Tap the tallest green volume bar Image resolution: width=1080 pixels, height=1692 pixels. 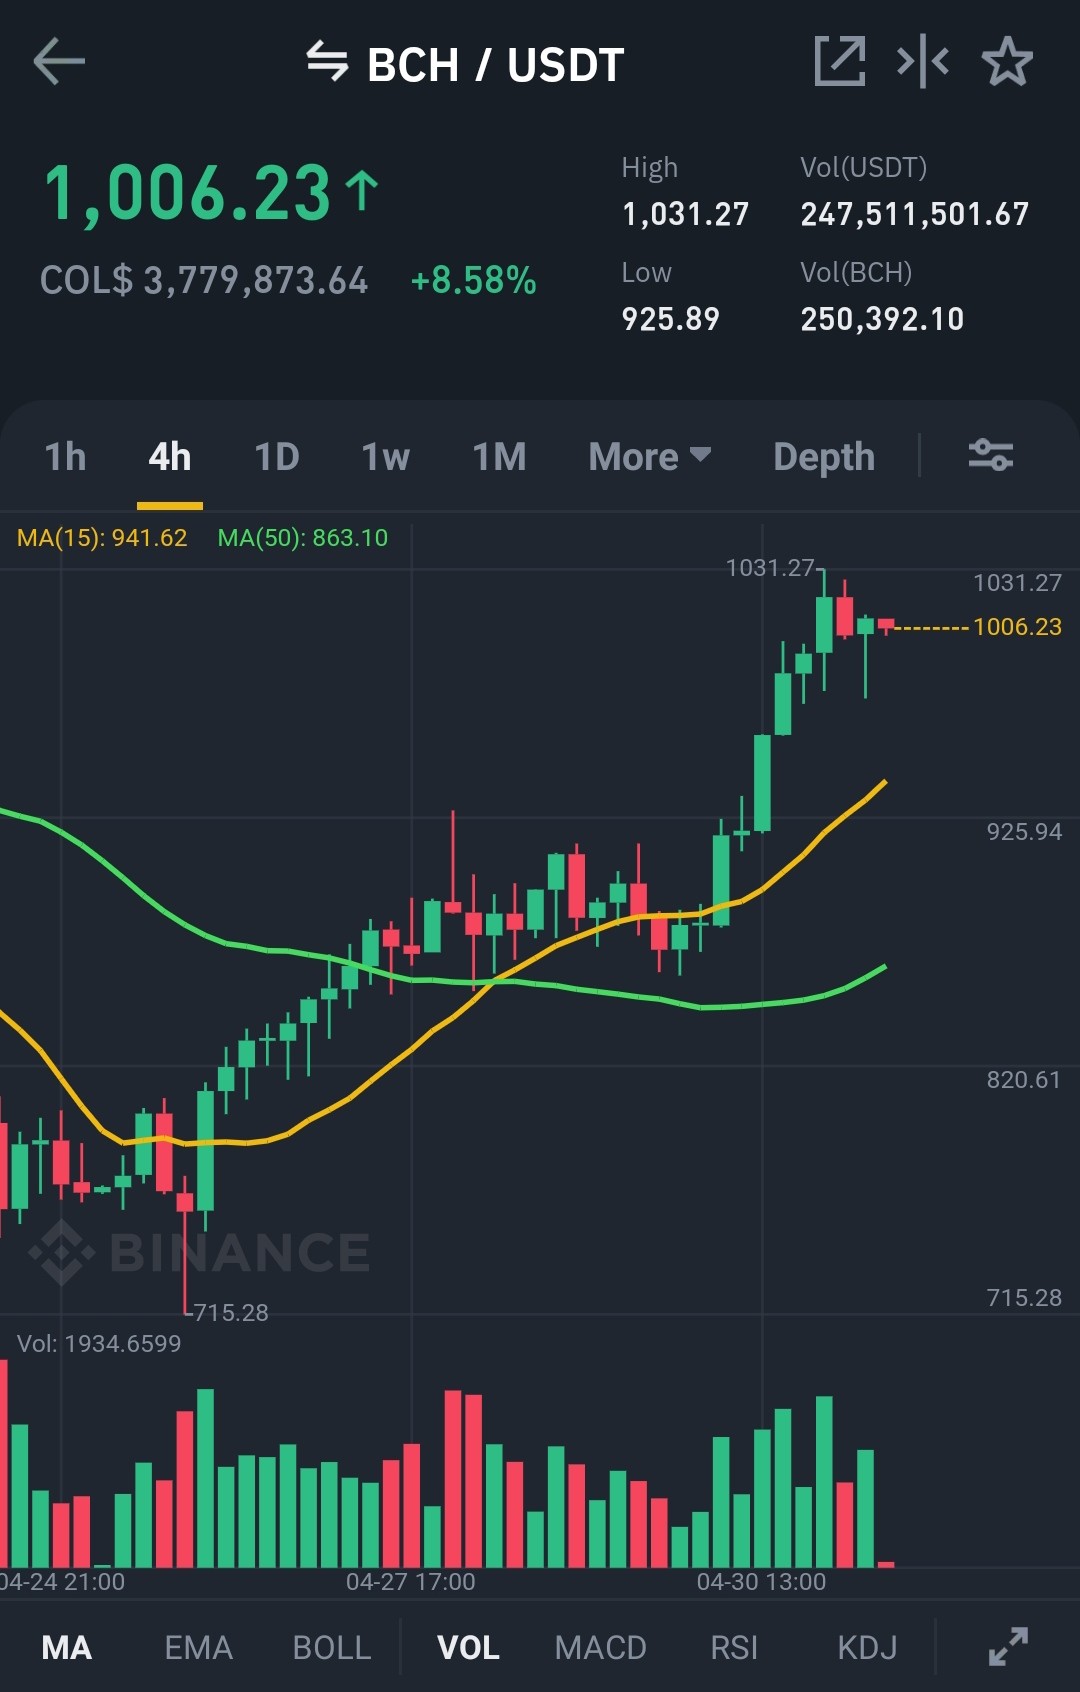point(205,1477)
